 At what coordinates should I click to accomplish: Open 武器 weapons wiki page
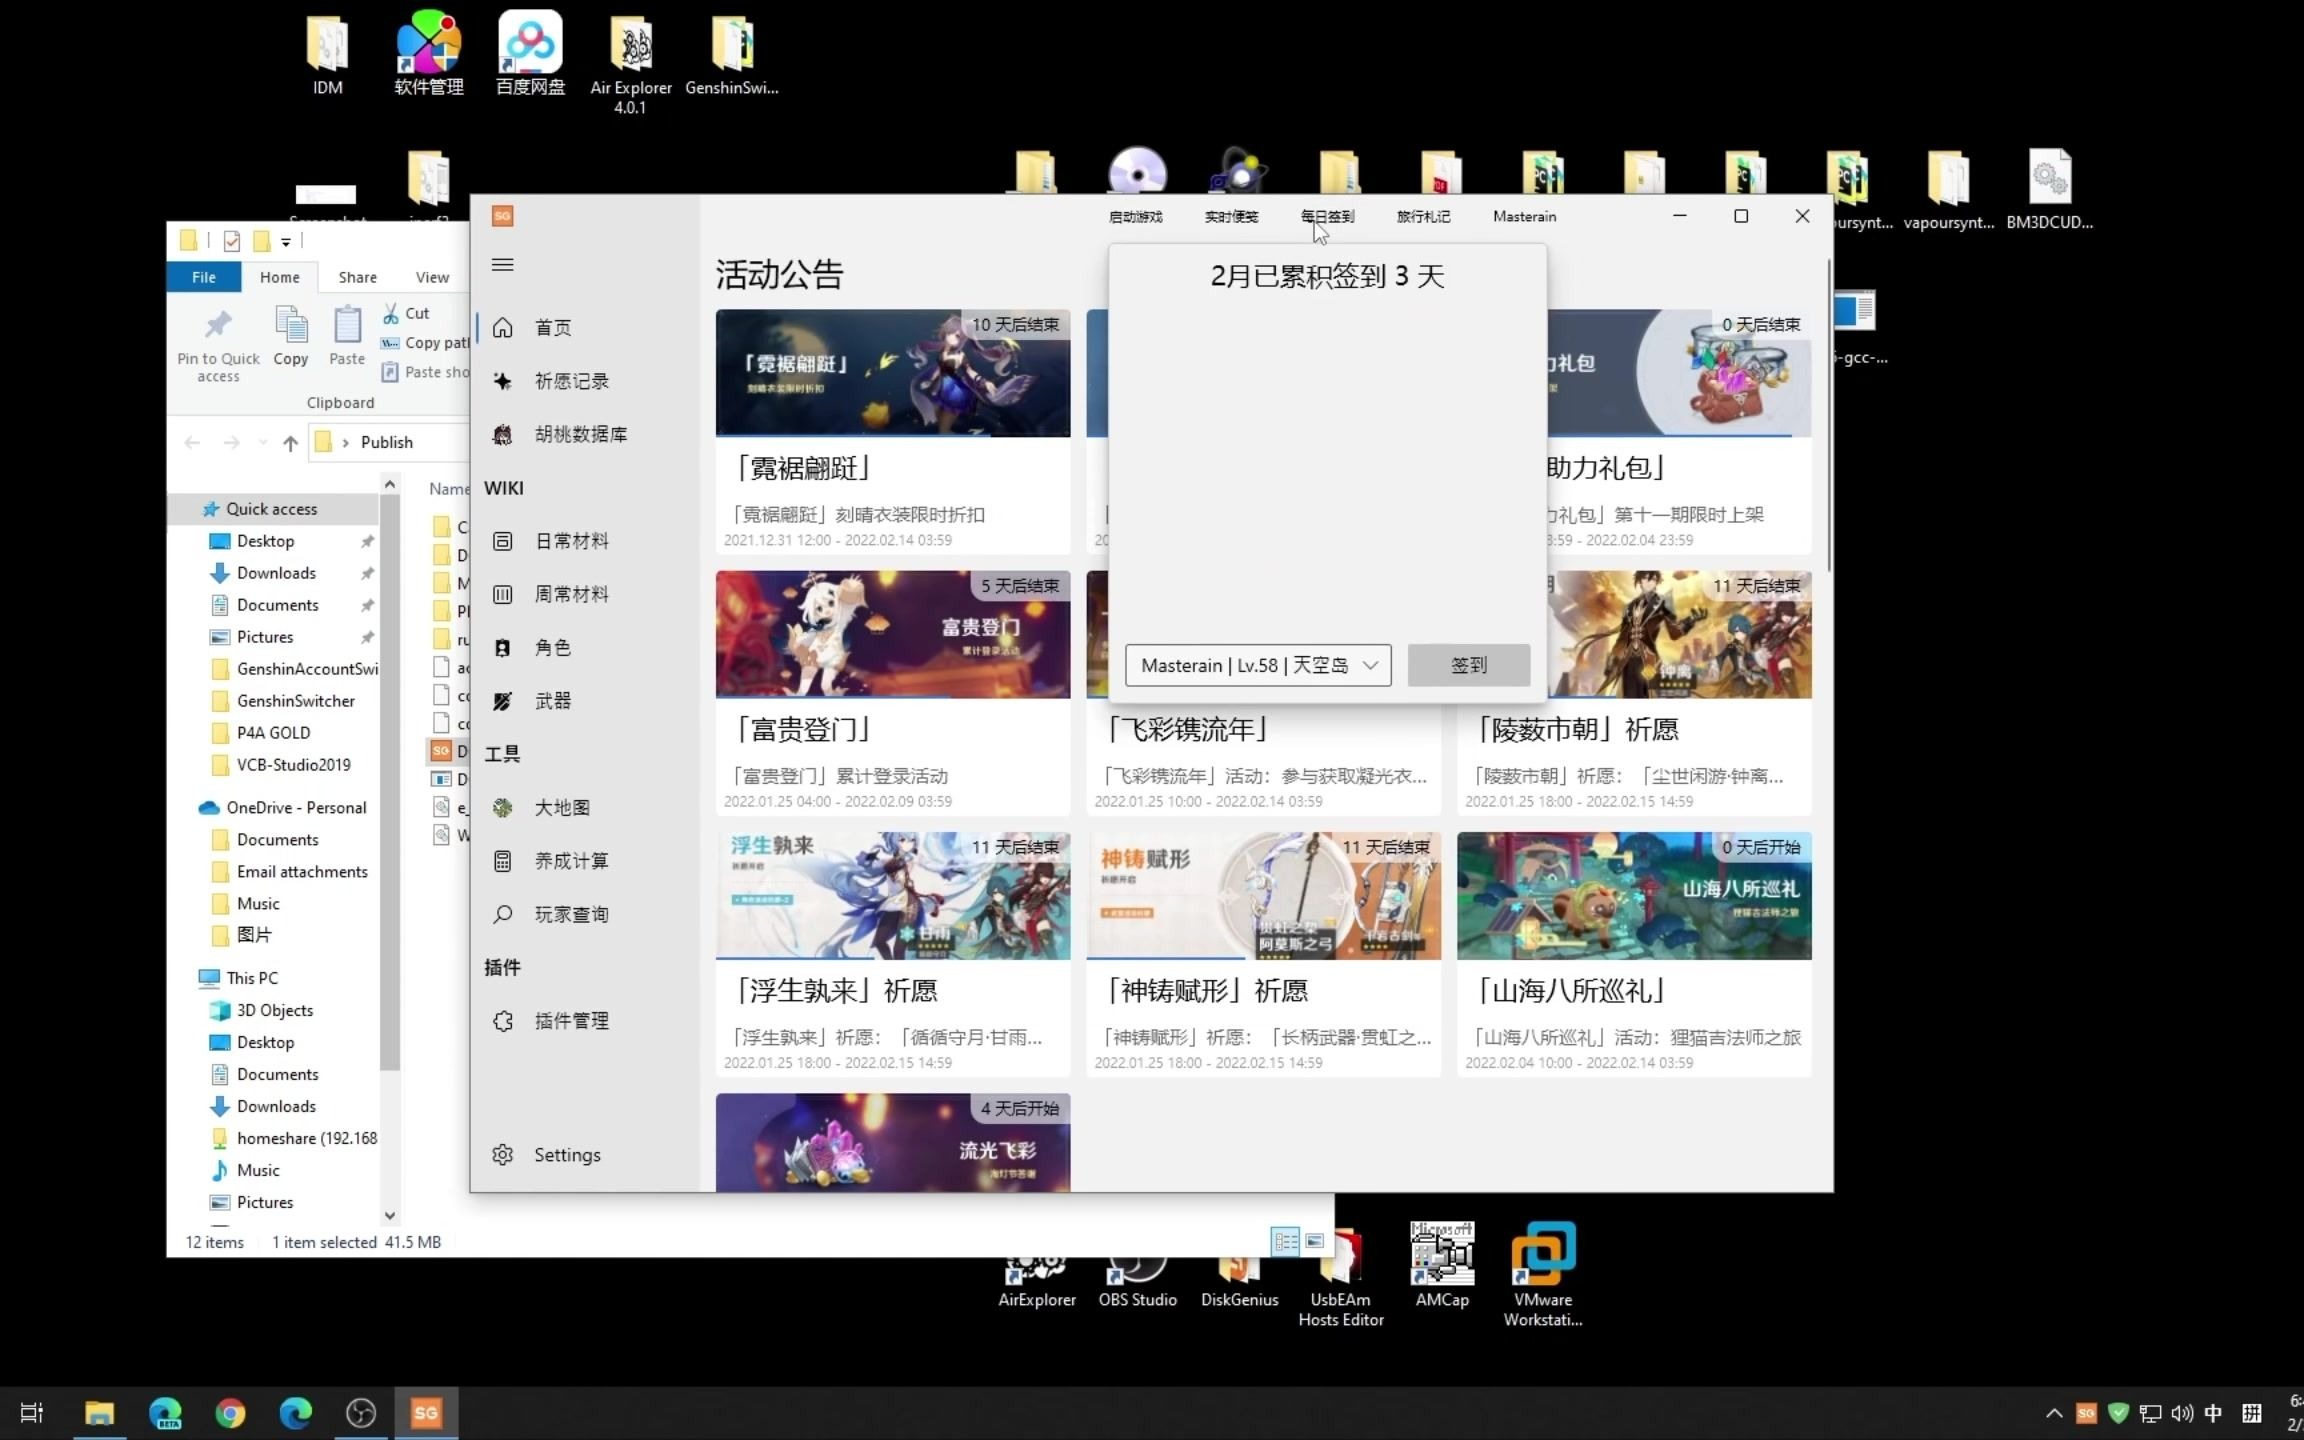point(552,701)
